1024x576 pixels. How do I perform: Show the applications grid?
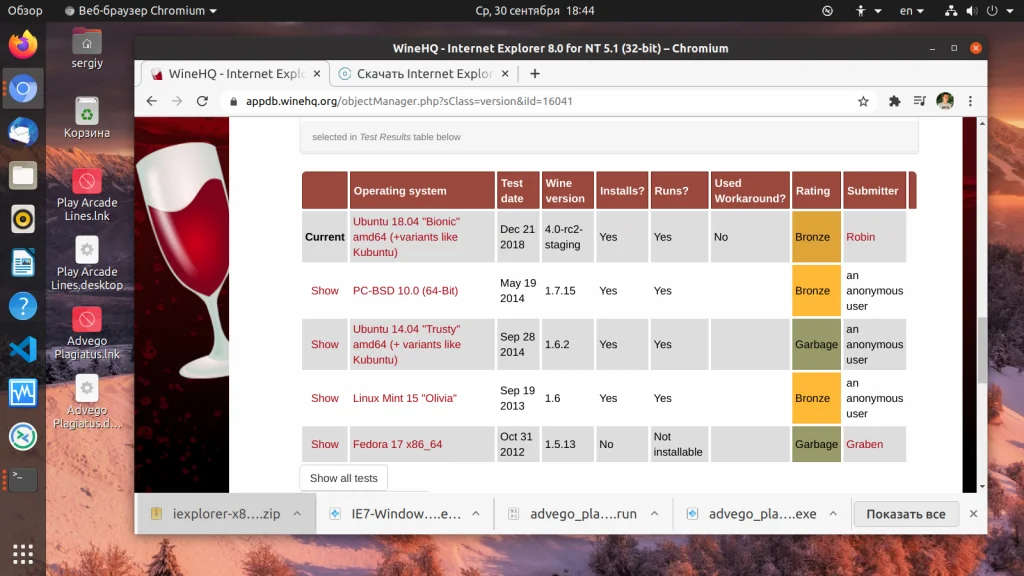[x=23, y=554]
